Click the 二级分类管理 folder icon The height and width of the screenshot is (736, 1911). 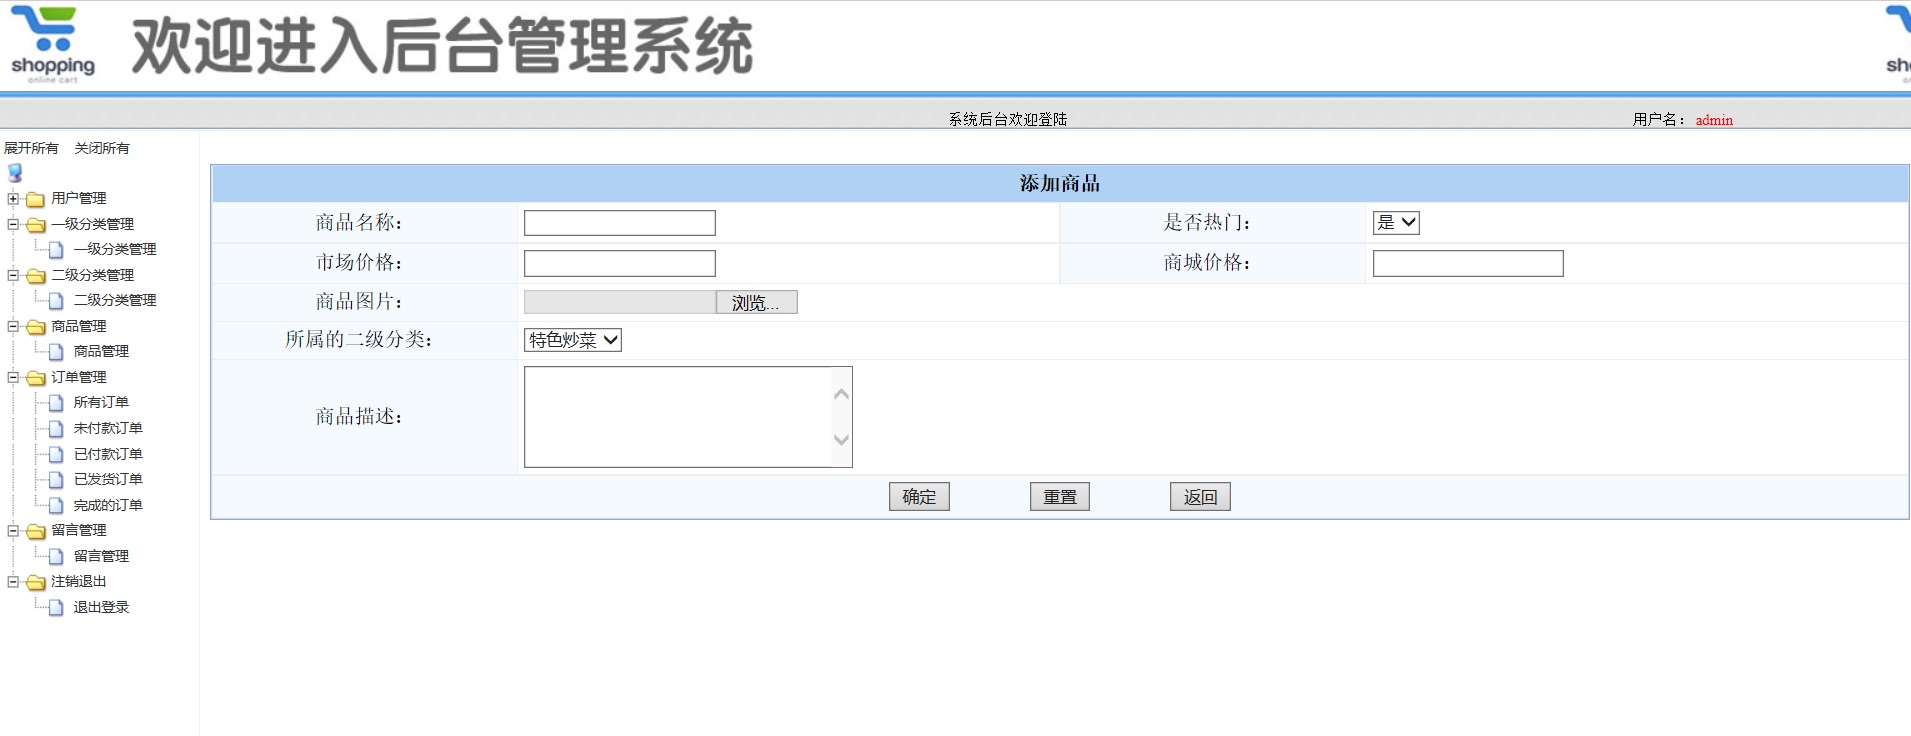tap(36, 276)
